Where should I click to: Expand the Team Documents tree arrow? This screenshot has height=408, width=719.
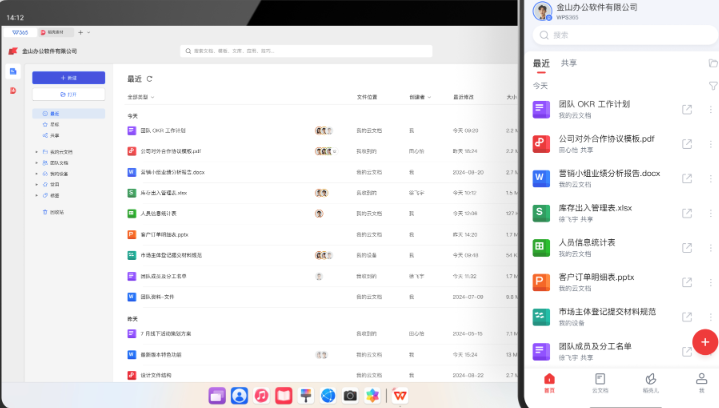pyautogui.click(x=37, y=163)
